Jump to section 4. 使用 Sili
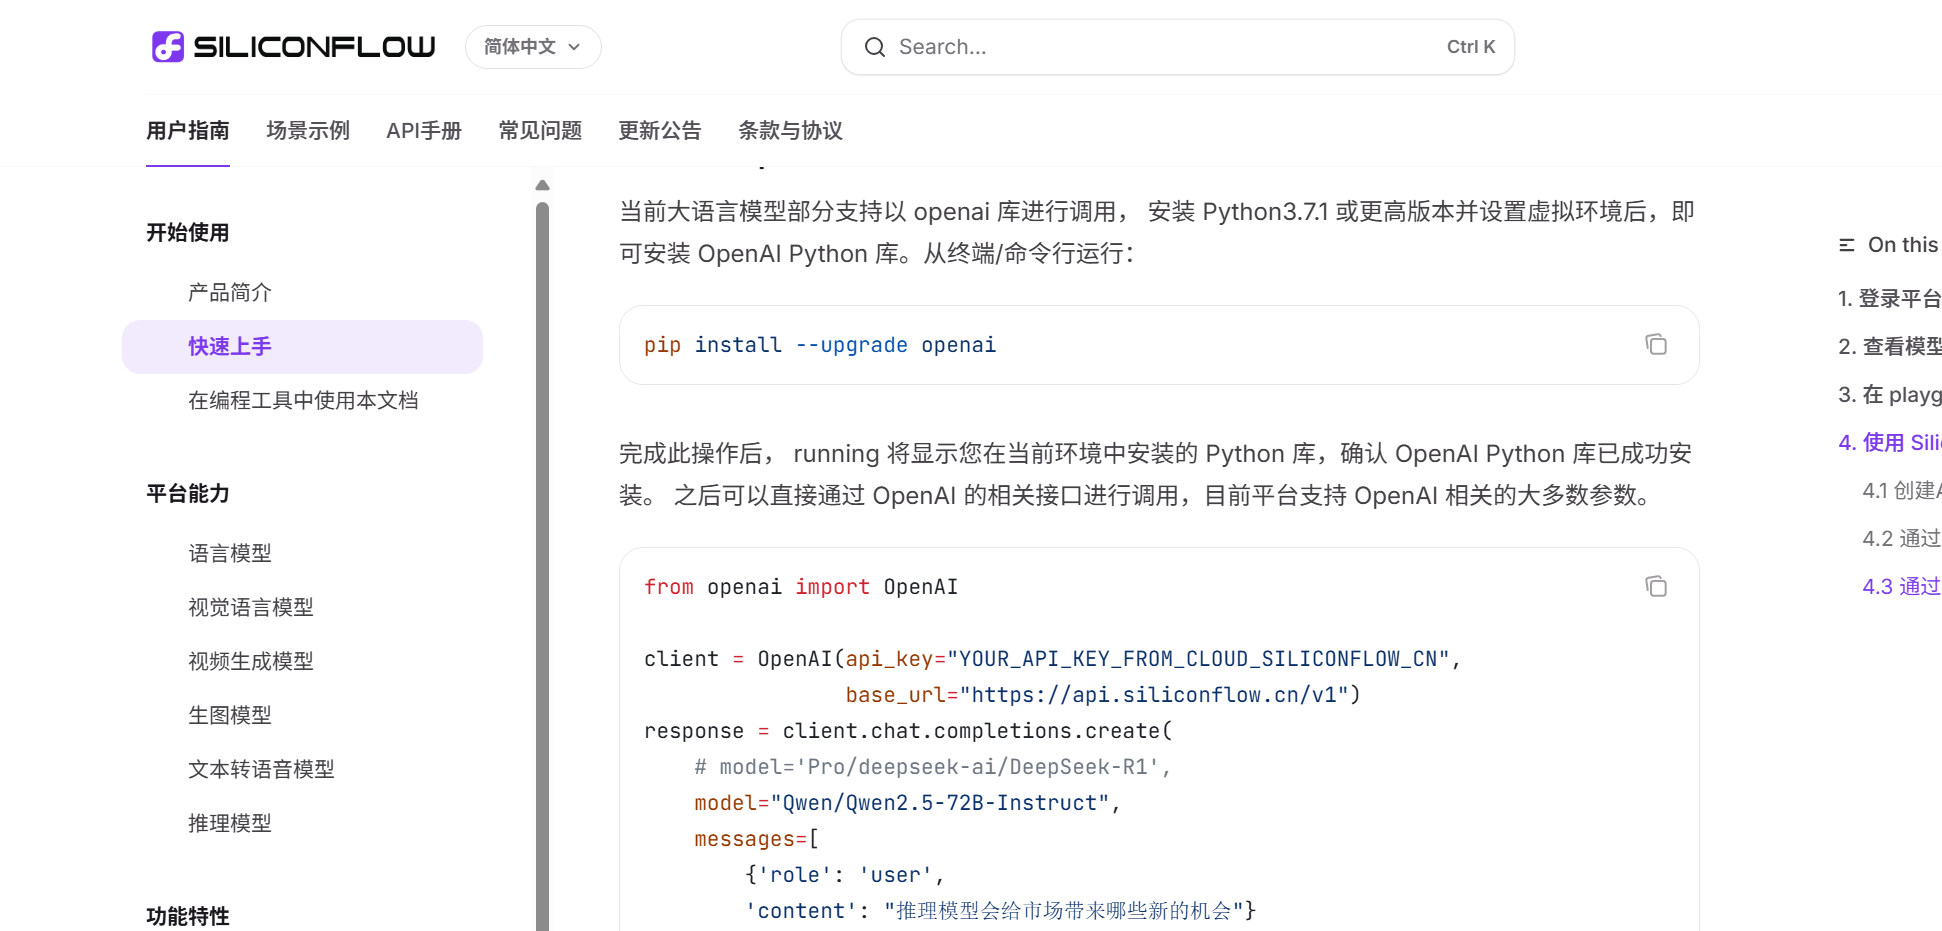 (x=1890, y=442)
